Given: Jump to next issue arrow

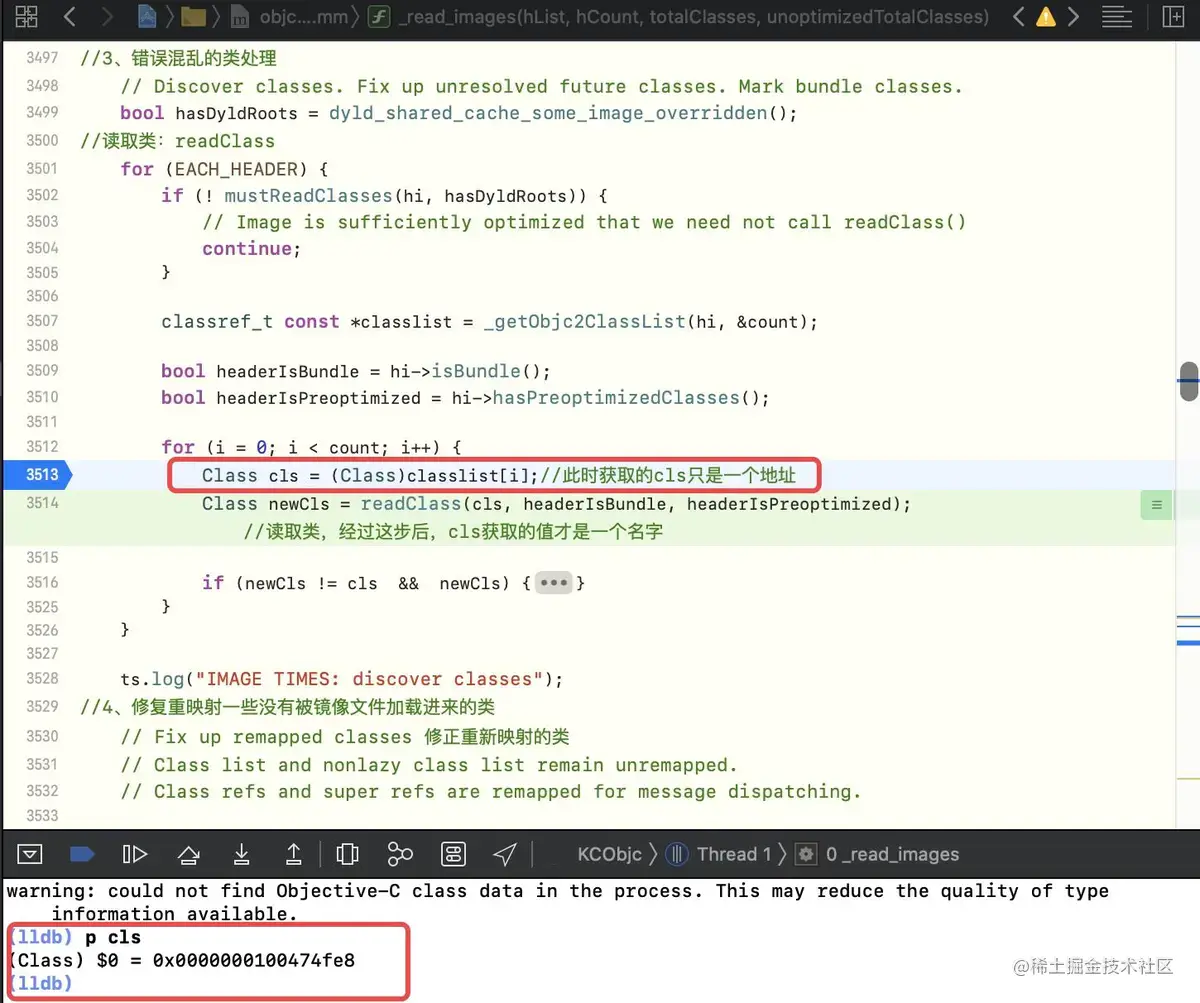Looking at the screenshot, I should click(1073, 16).
